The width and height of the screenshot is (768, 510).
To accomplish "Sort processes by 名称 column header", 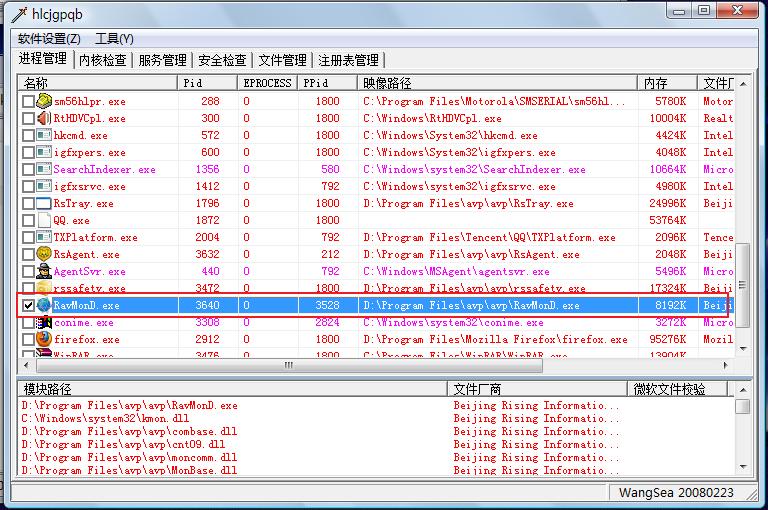I will point(98,83).
